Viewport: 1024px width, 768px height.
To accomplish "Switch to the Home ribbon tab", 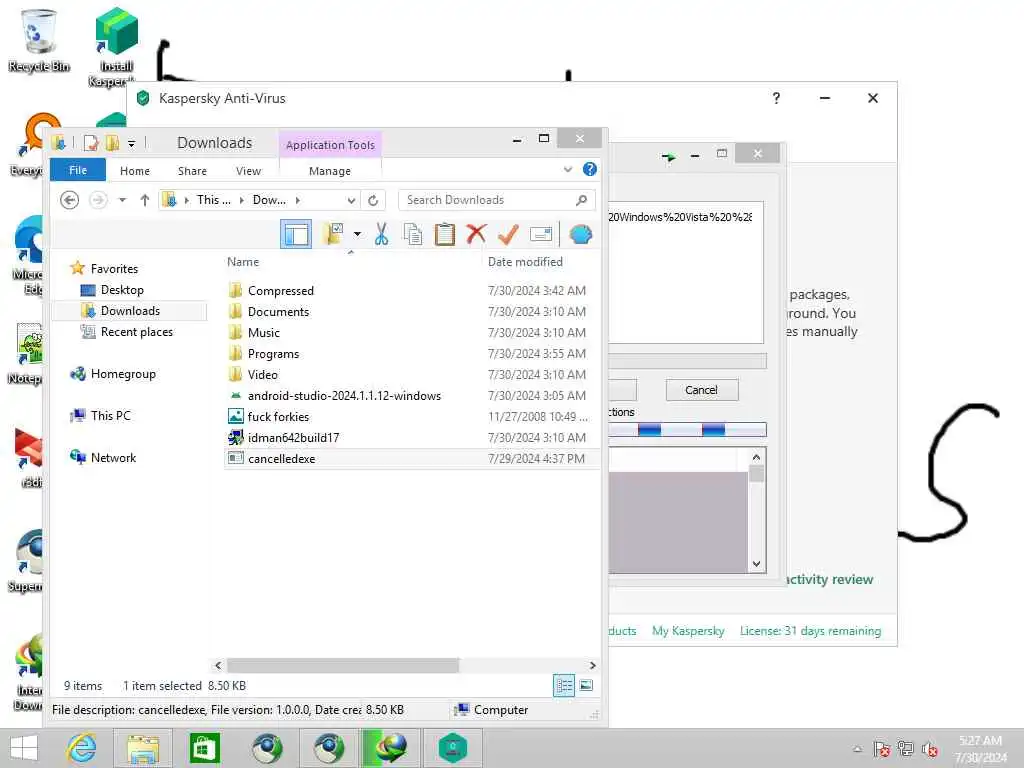I will click(x=135, y=170).
